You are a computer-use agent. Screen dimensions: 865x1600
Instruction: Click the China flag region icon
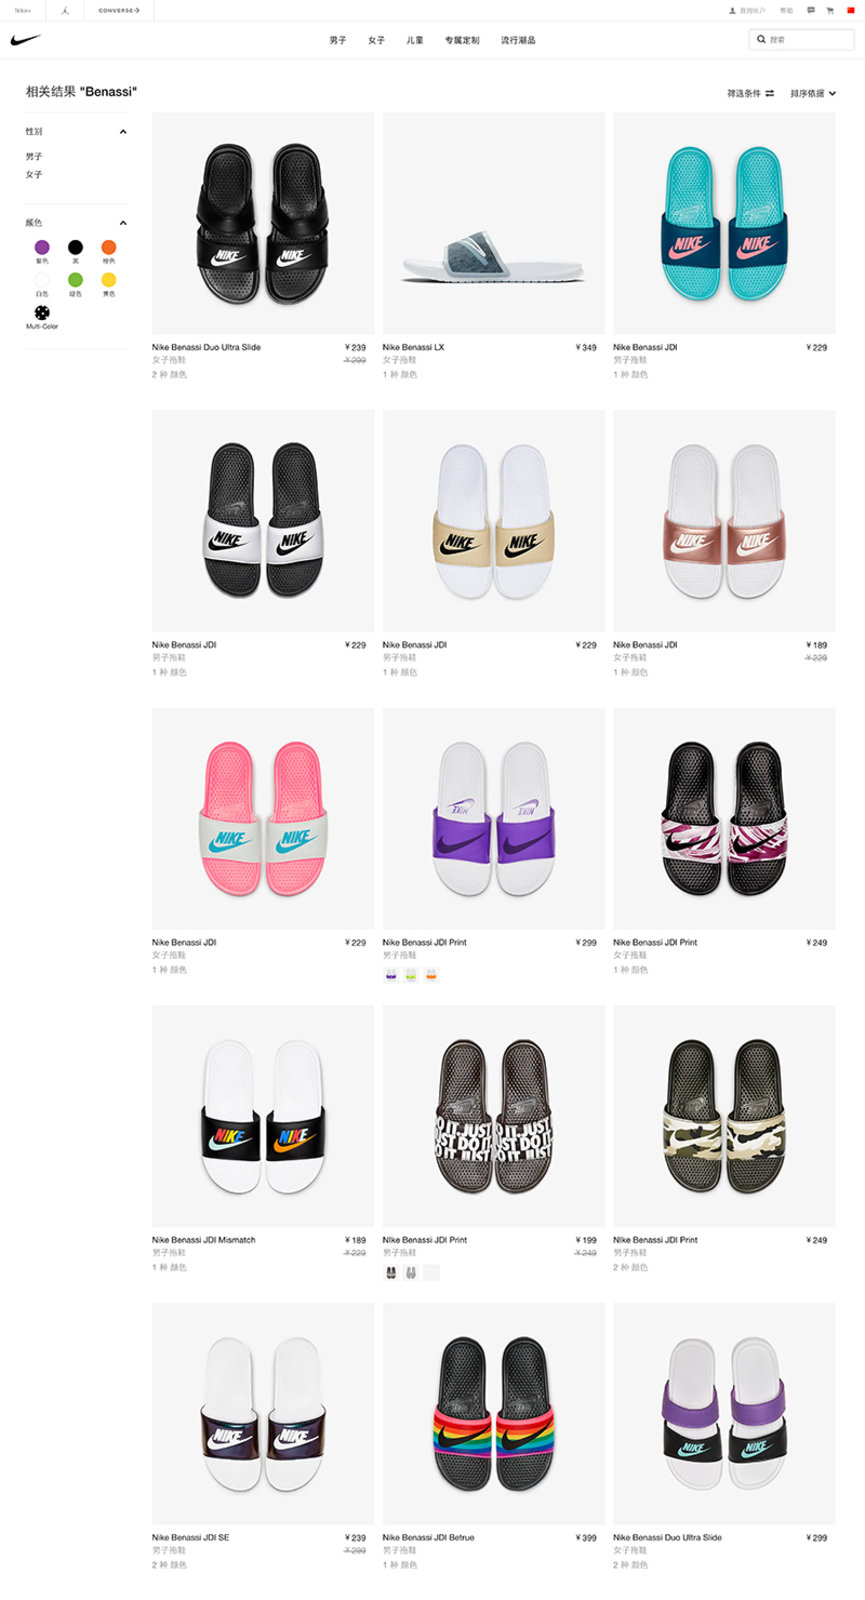point(850,10)
